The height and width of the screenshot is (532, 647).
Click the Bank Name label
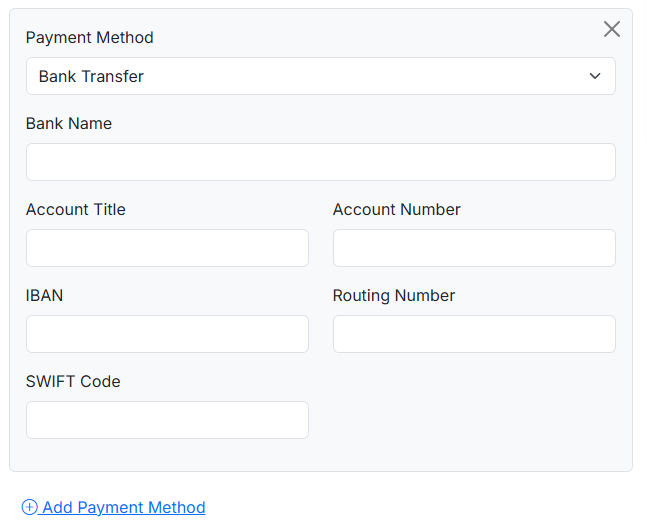(x=69, y=123)
